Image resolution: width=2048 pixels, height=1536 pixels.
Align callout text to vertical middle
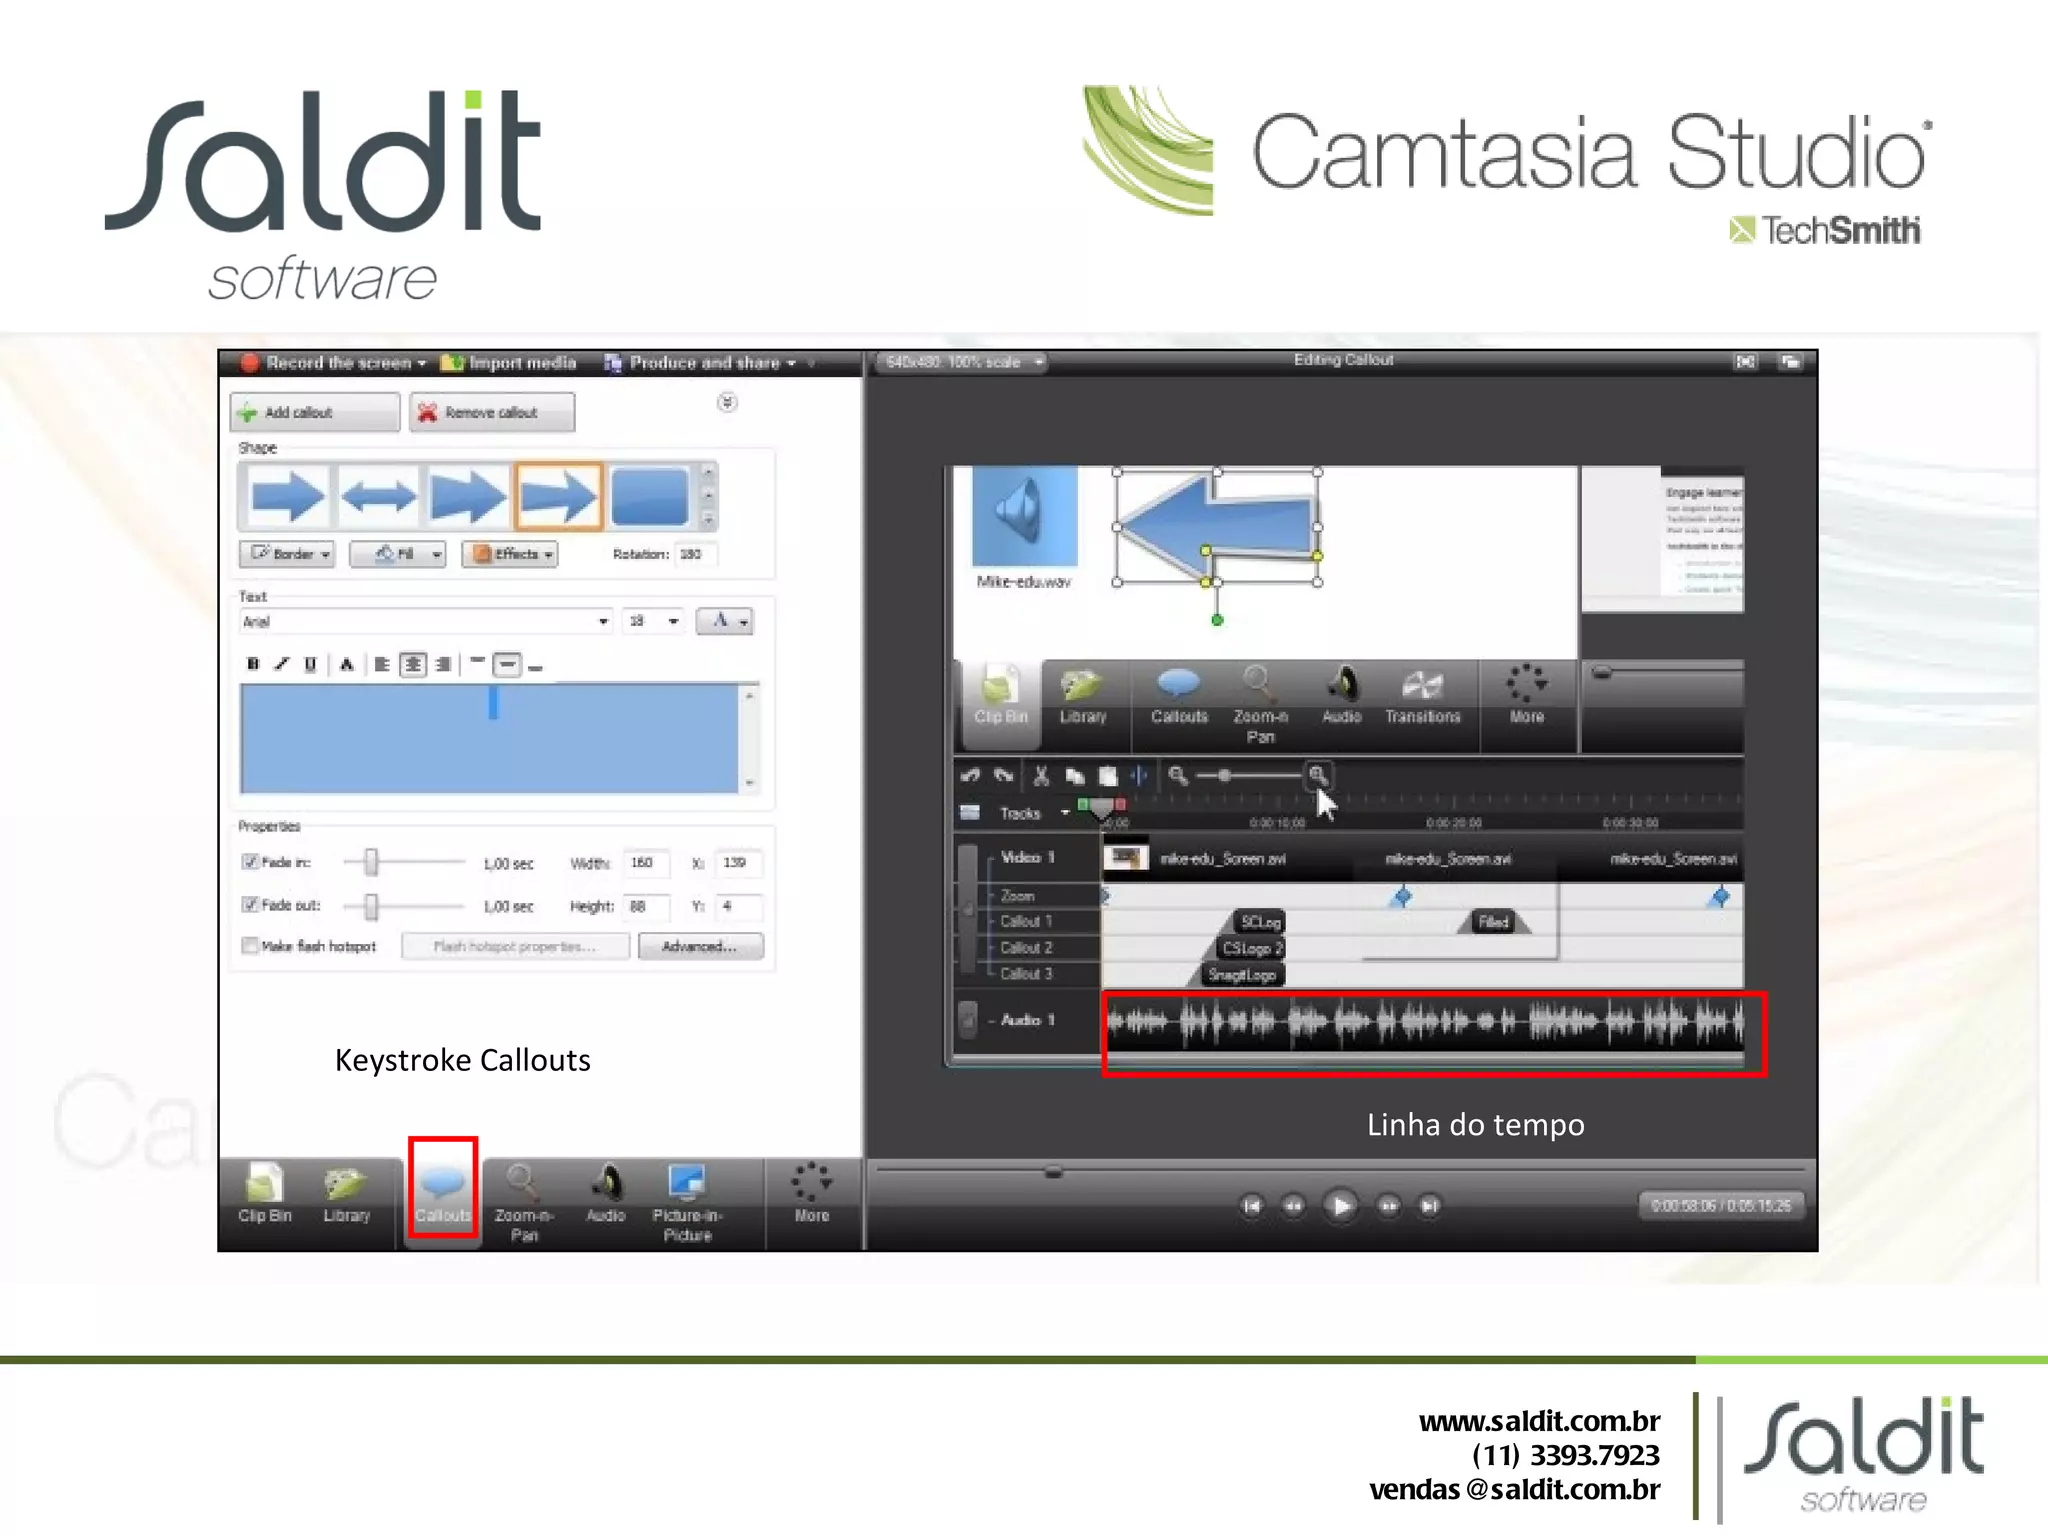[507, 664]
